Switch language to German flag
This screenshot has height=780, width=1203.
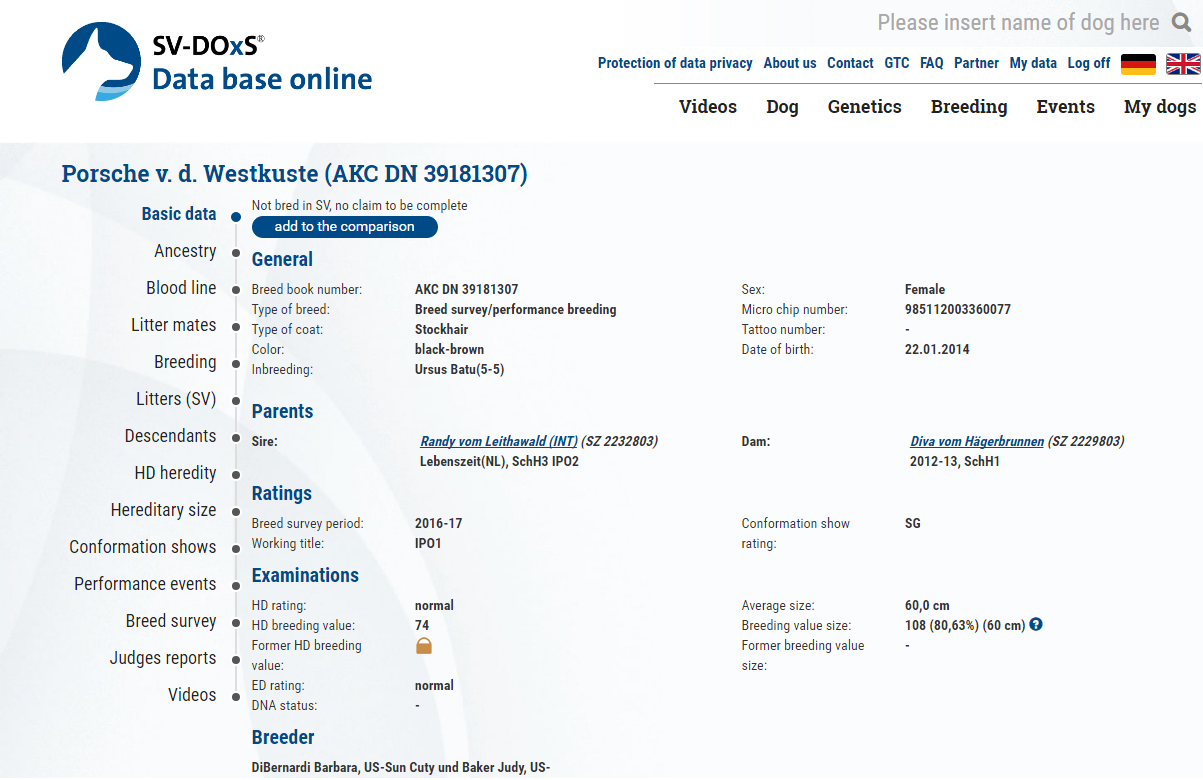click(x=1138, y=64)
